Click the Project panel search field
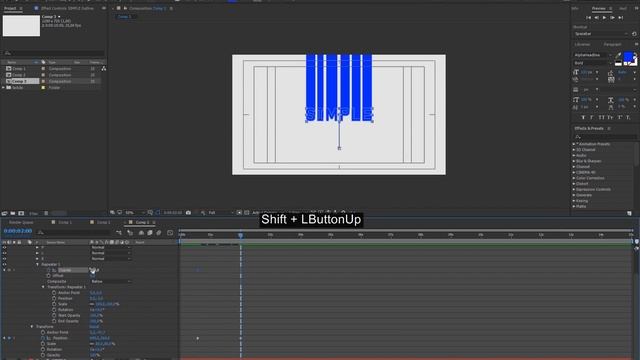 click(53, 53)
